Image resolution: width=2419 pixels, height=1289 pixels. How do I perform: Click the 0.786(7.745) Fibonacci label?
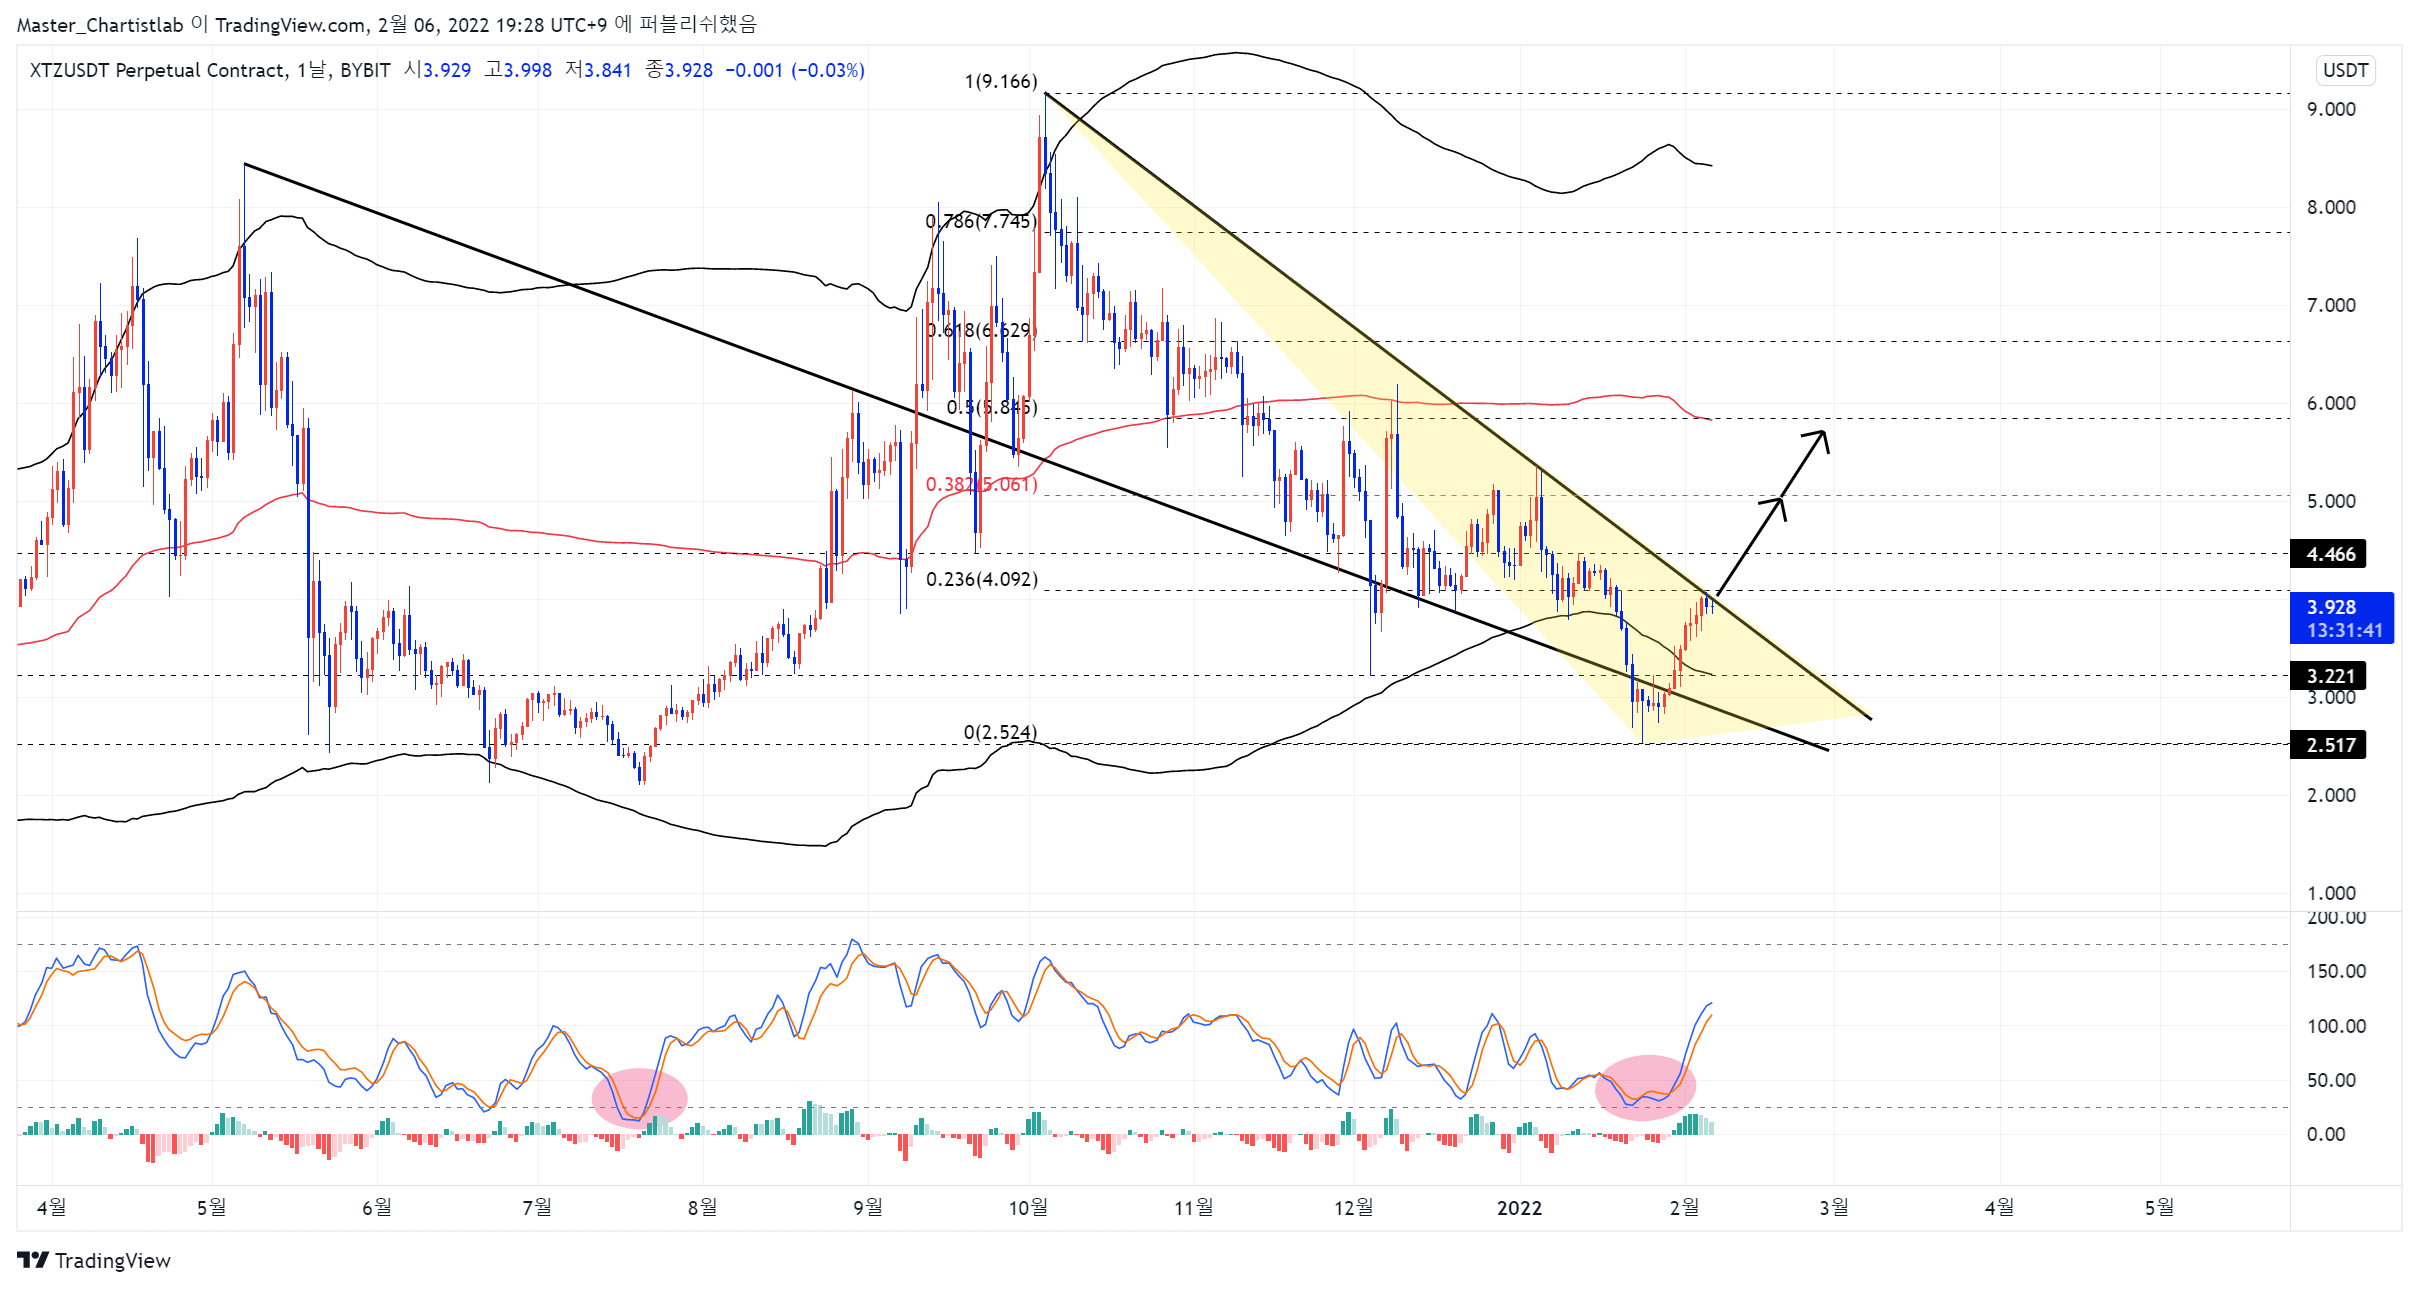click(981, 221)
